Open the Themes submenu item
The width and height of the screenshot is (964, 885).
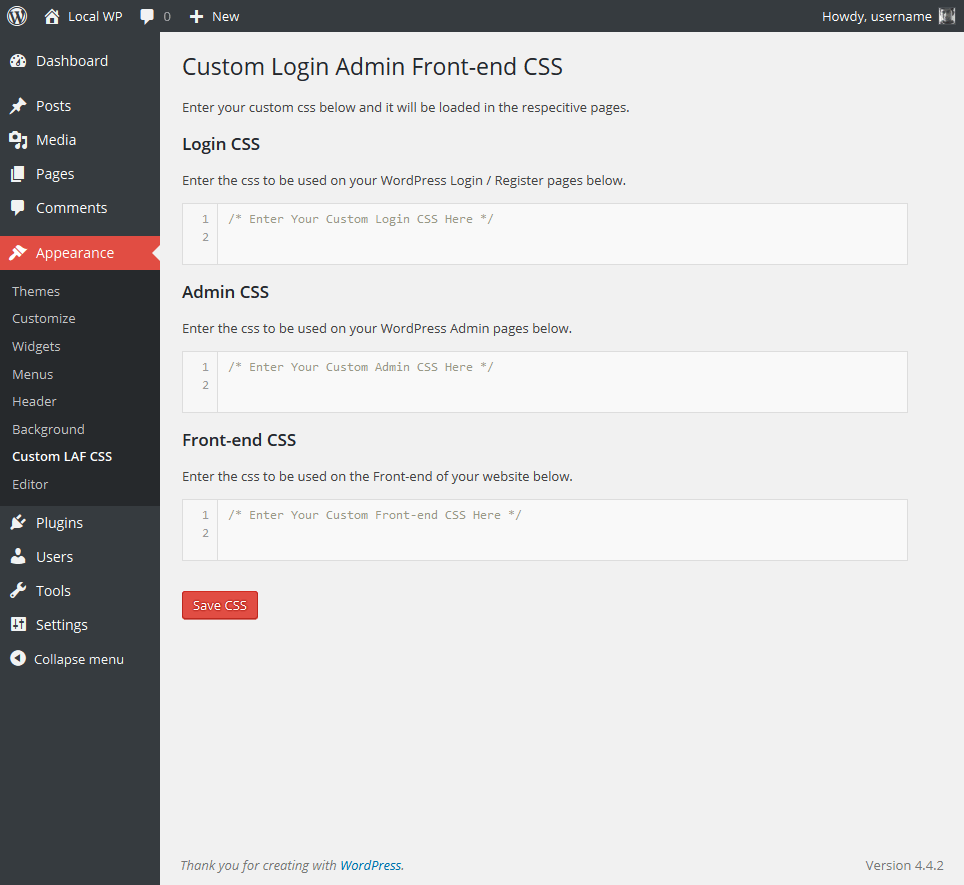click(36, 291)
